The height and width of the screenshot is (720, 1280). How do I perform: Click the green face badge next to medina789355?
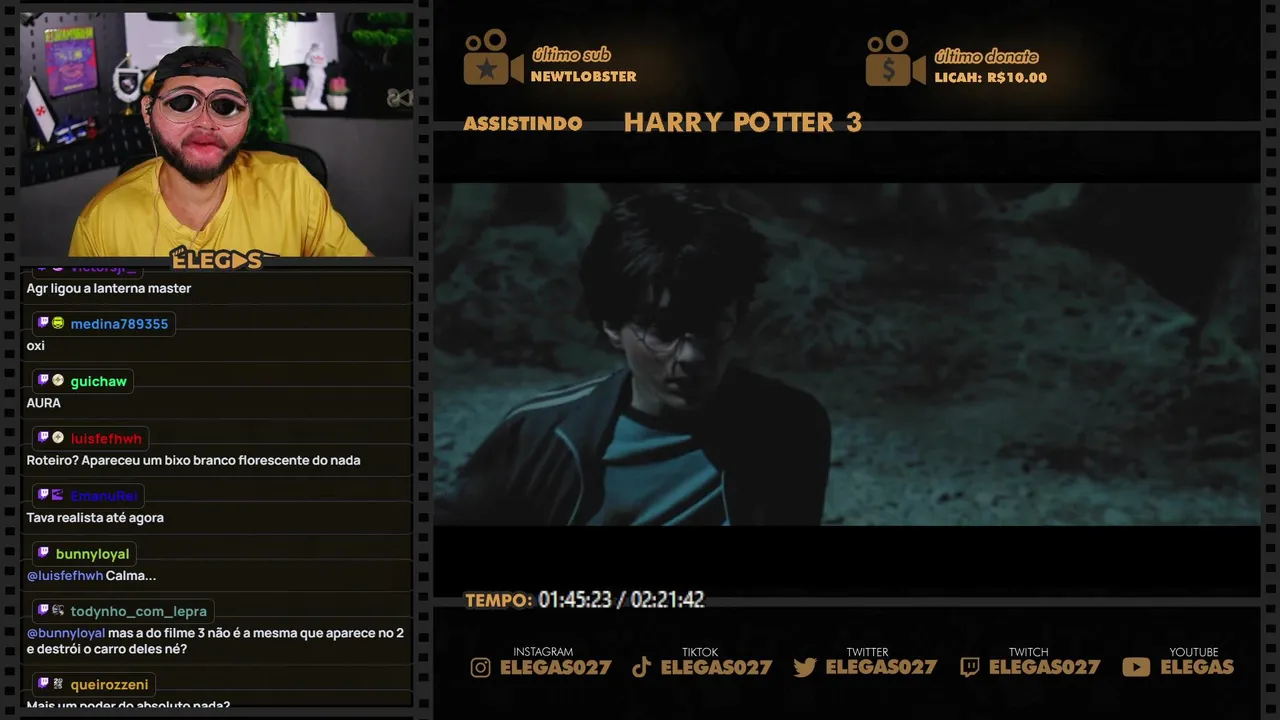pos(58,323)
